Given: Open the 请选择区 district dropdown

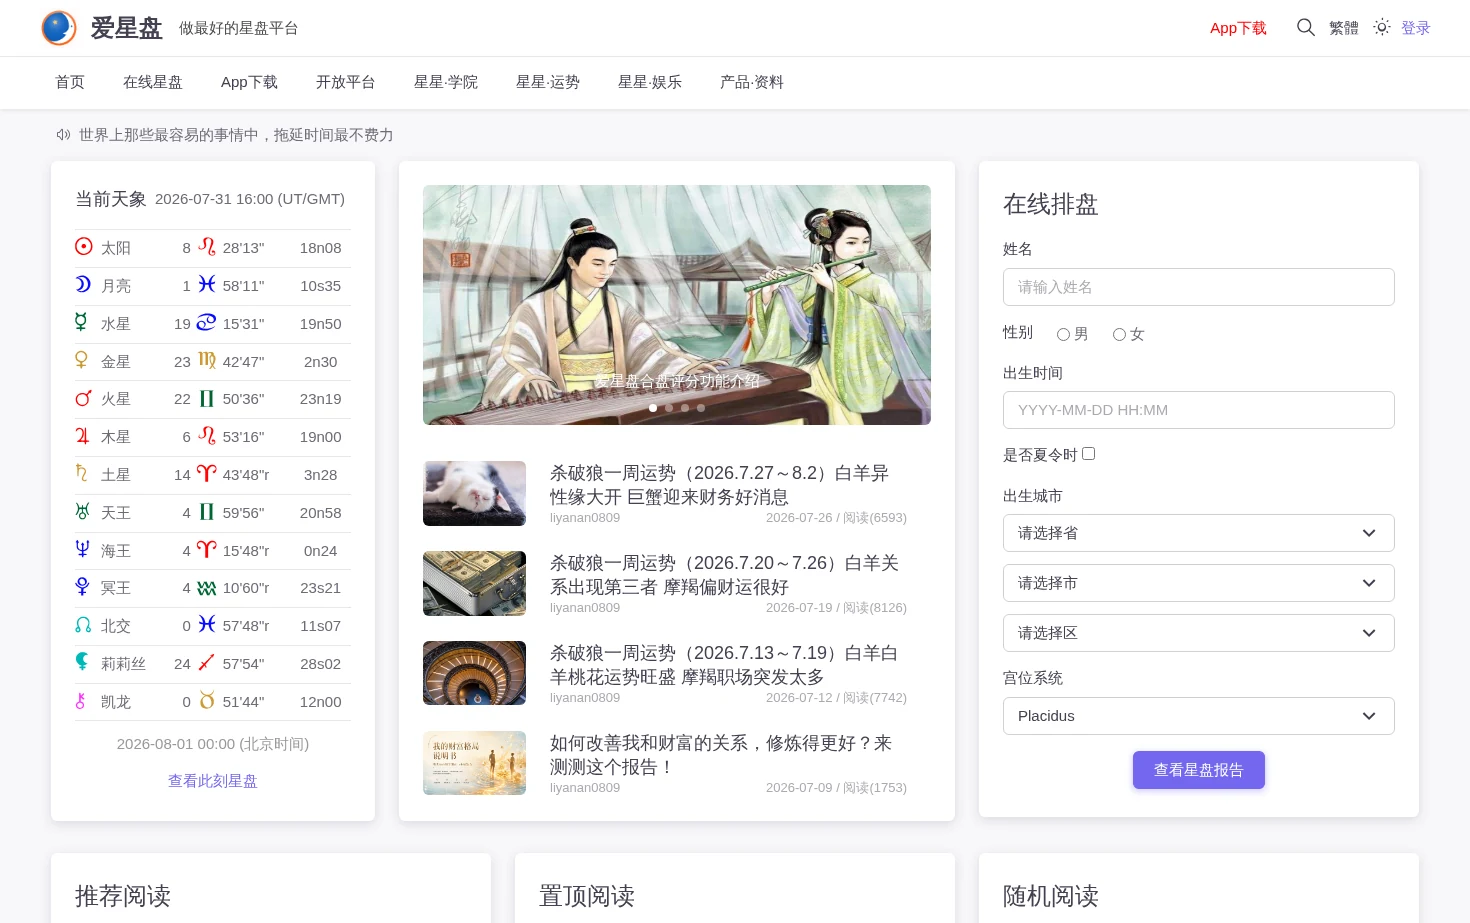Looking at the screenshot, I should pos(1198,633).
